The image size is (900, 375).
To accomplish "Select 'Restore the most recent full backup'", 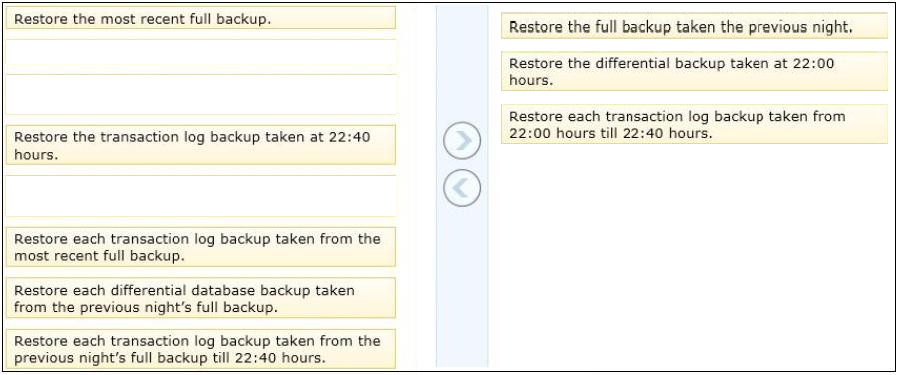I will click(x=201, y=18).
